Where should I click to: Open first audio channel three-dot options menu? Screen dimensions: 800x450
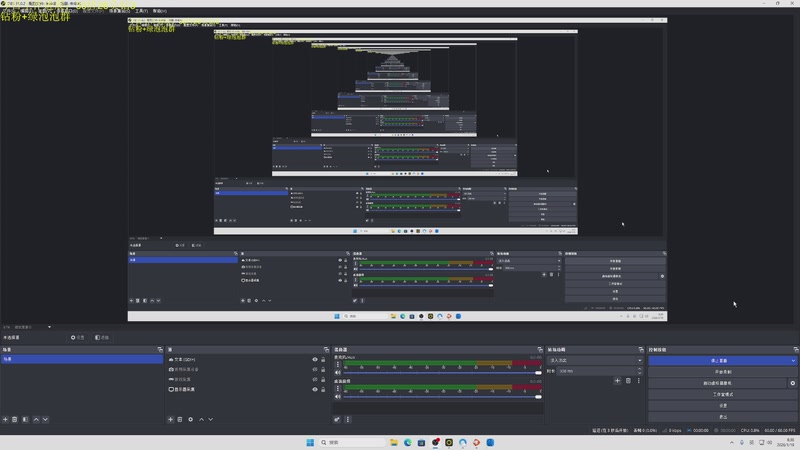point(337,365)
